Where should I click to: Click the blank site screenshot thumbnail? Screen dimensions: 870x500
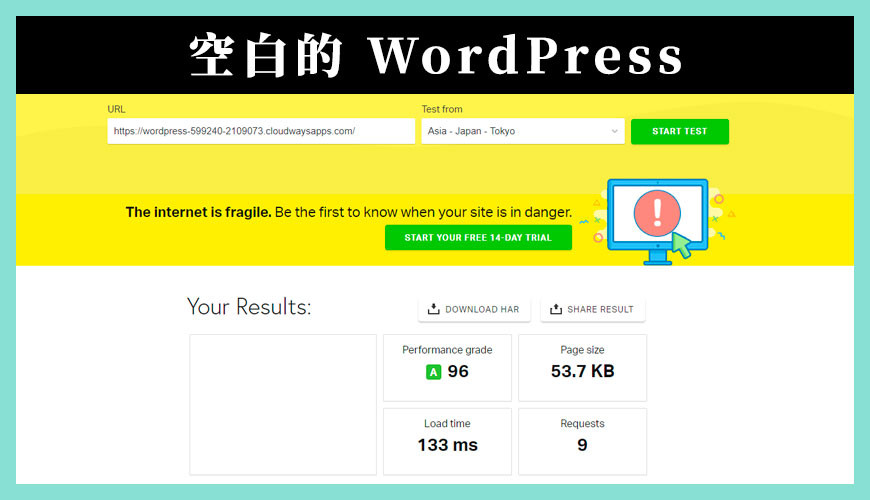tap(283, 405)
